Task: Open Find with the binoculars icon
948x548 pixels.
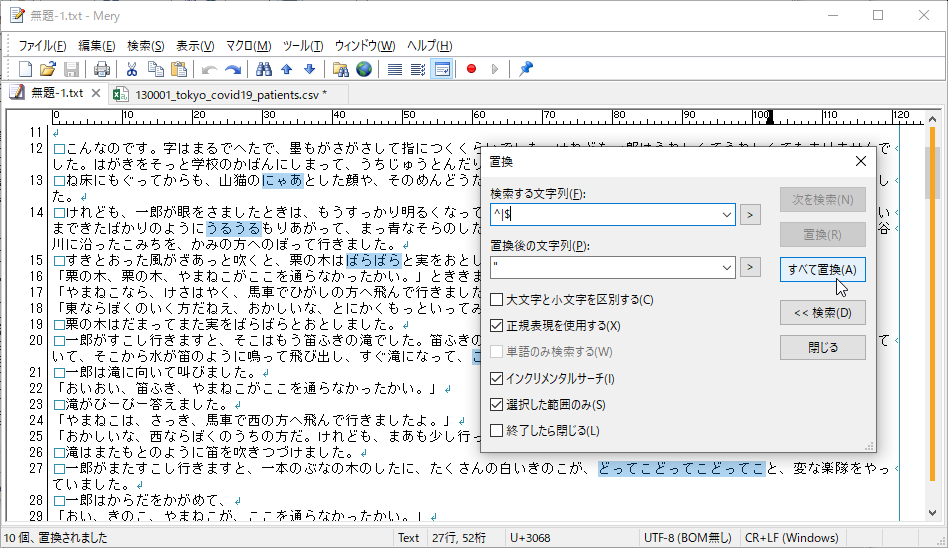Action: click(x=264, y=69)
